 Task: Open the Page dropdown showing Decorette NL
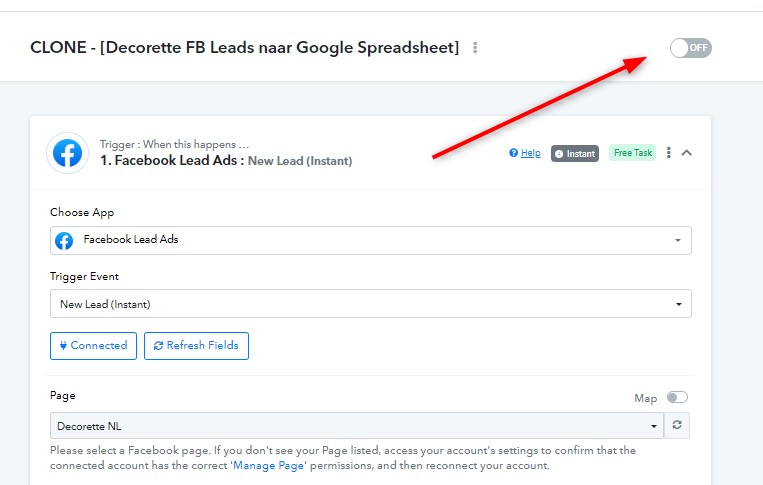coord(357,426)
